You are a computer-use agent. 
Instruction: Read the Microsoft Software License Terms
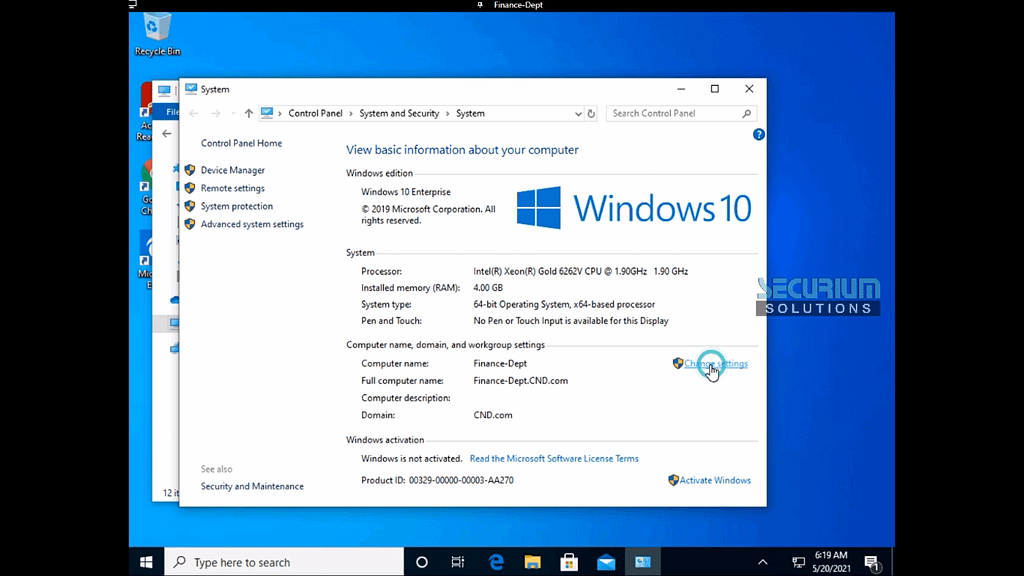tap(554, 458)
